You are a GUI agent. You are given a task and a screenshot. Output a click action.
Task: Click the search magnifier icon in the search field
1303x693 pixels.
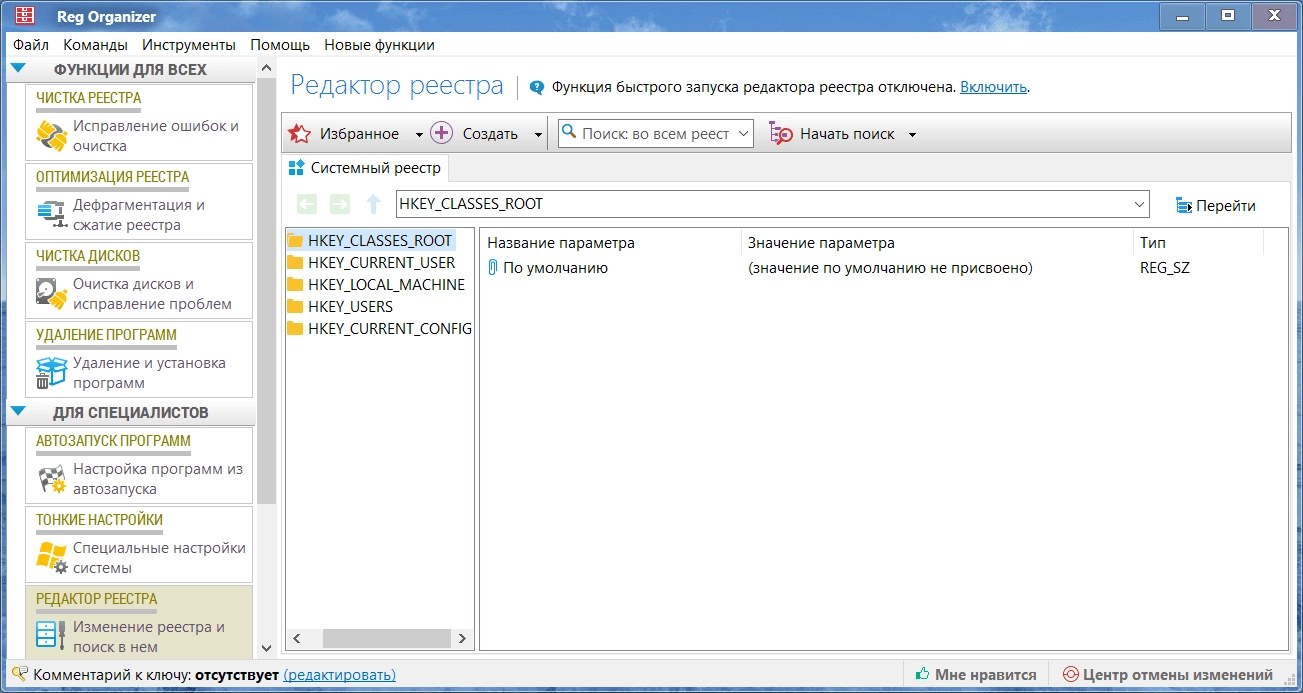click(x=569, y=132)
